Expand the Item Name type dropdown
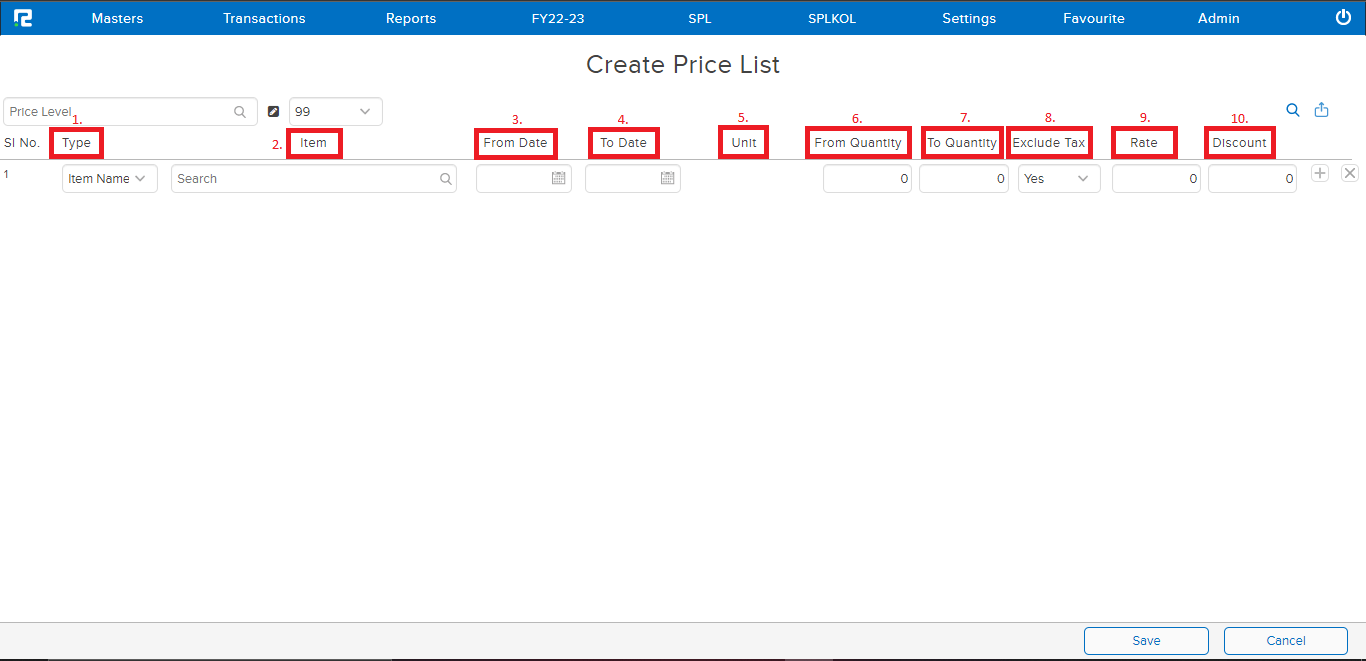The height and width of the screenshot is (661, 1366). pyautogui.click(x=109, y=179)
